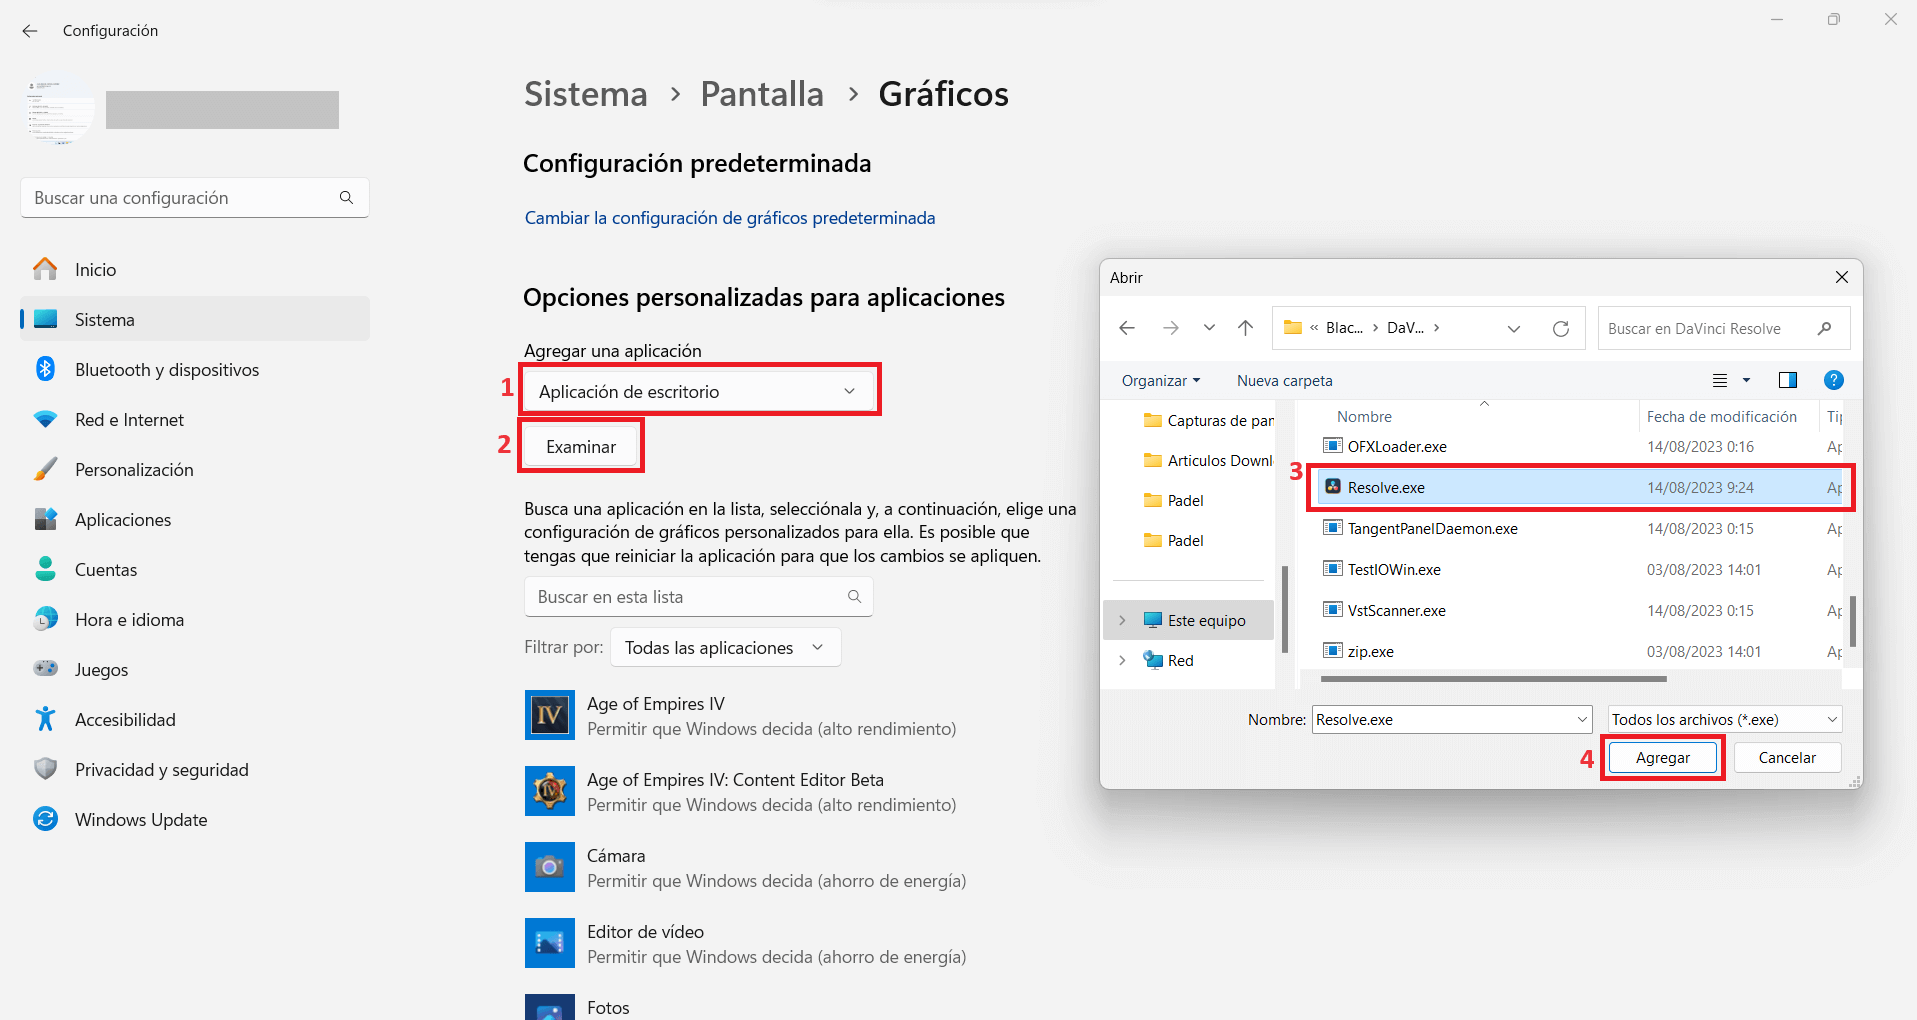The image size is (1917, 1020).
Task: Click the Accesibilidad figure icon
Action: click(45, 719)
